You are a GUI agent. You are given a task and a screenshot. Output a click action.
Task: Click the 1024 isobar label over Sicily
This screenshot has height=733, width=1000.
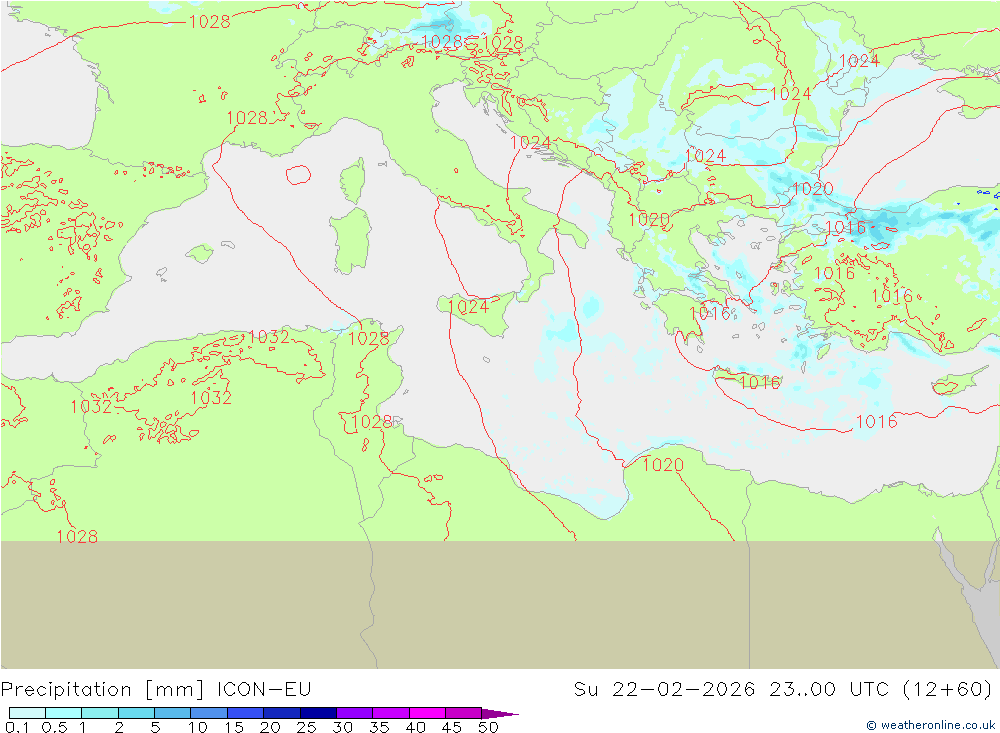(468, 307)
